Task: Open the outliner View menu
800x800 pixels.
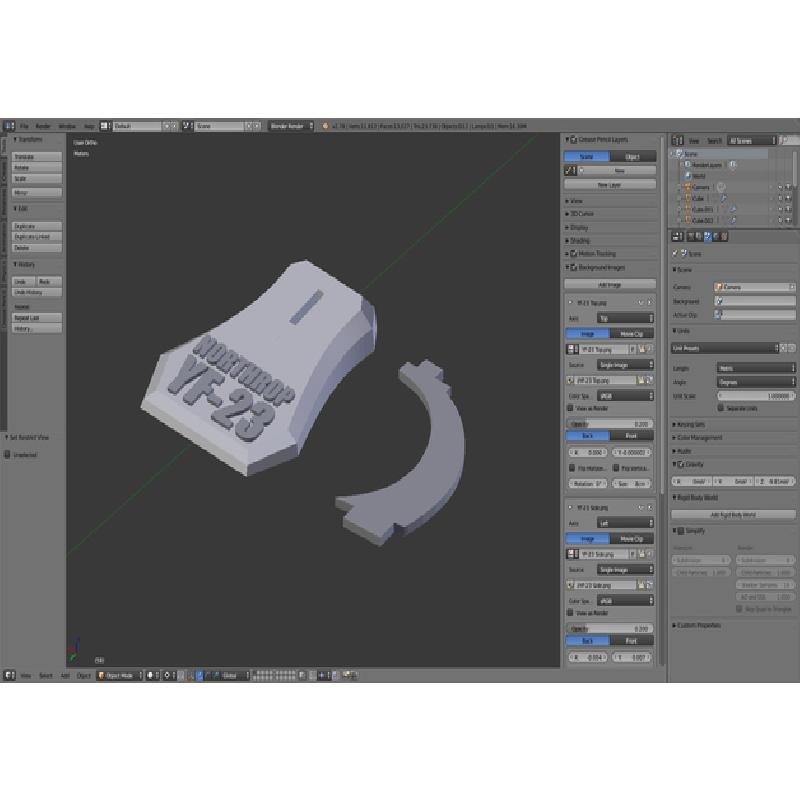Action: pyautogui.click(x=694, y=141)
